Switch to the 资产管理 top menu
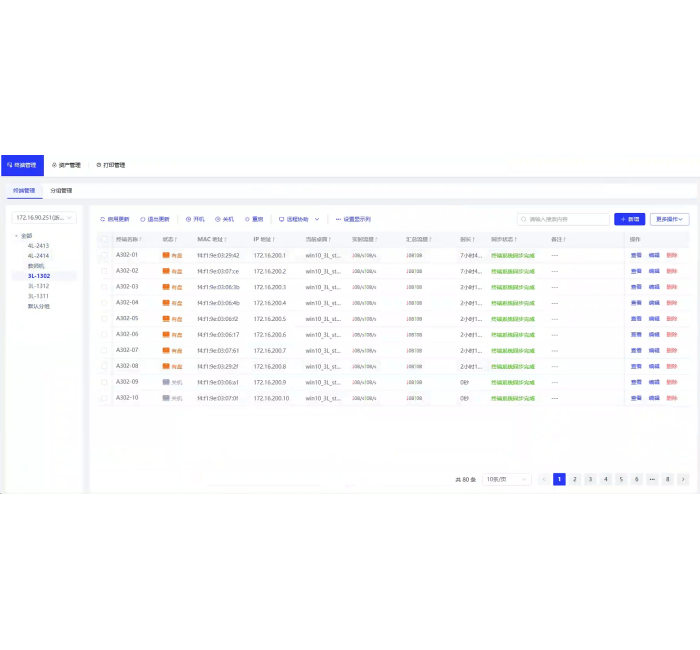 click(x=66, y=165)
